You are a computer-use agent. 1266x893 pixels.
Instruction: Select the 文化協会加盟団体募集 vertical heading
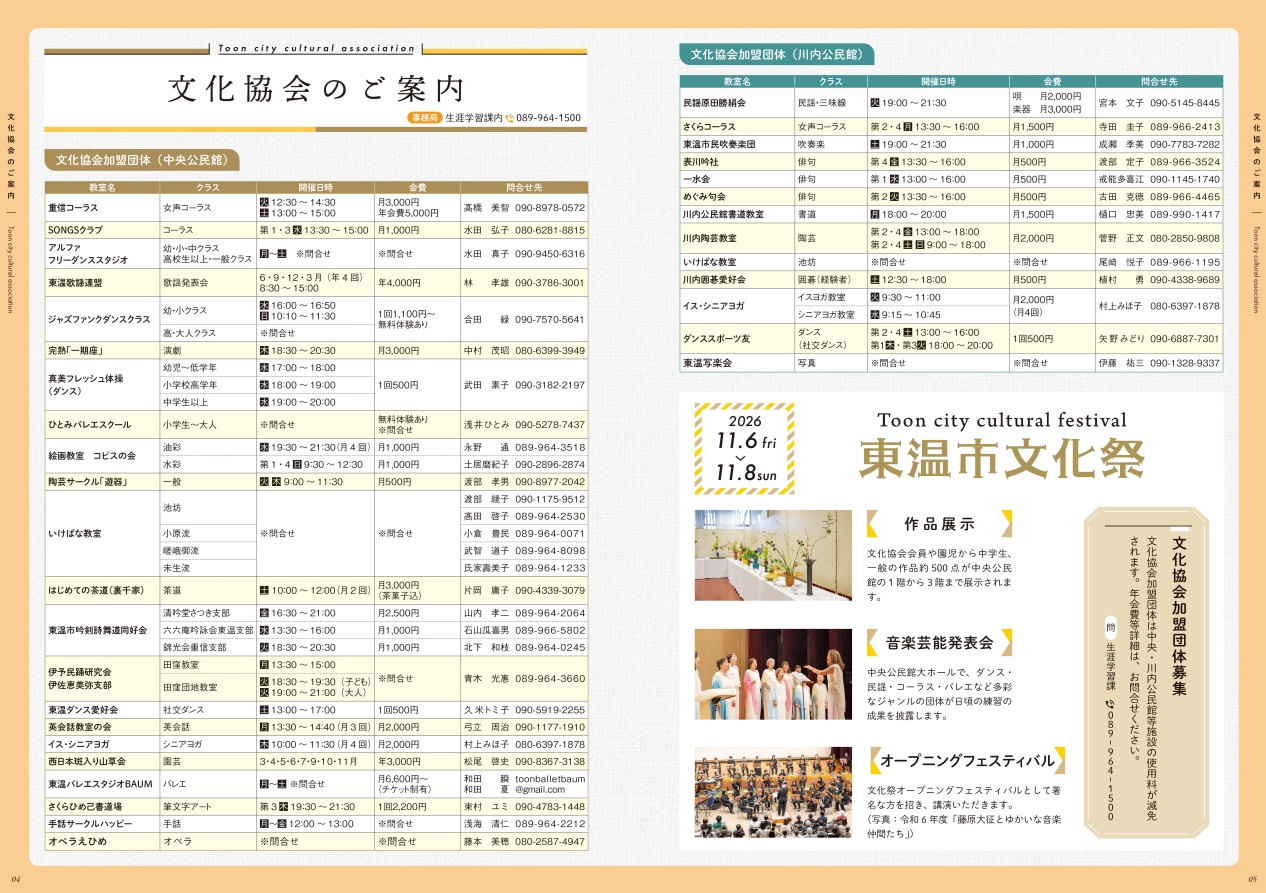1179,617
